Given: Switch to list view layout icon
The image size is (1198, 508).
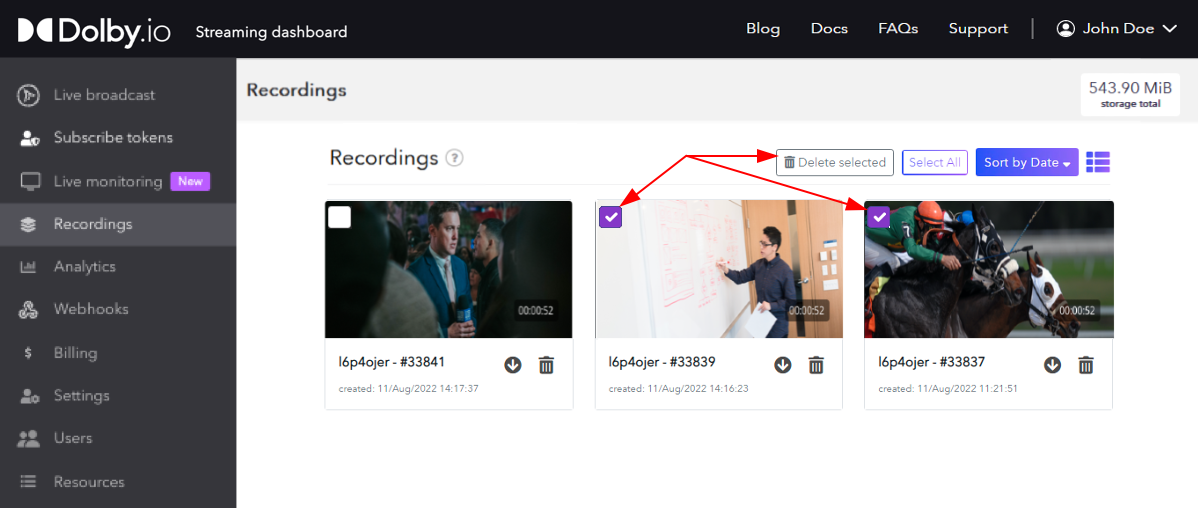Looking at the screenshot, I should (x=1098, y=162).
